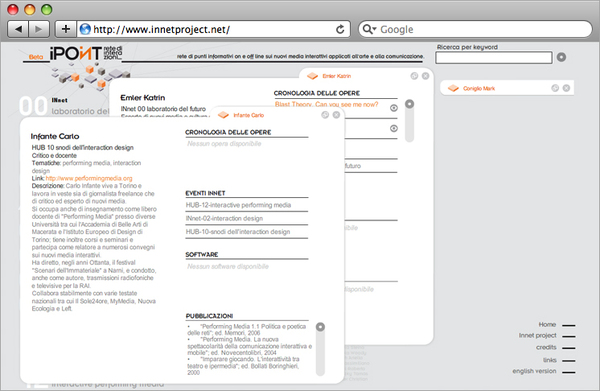Close the Emler Katrin card
Image resolution: width=600 pixels, height=391 pixels.
[425, 76]
